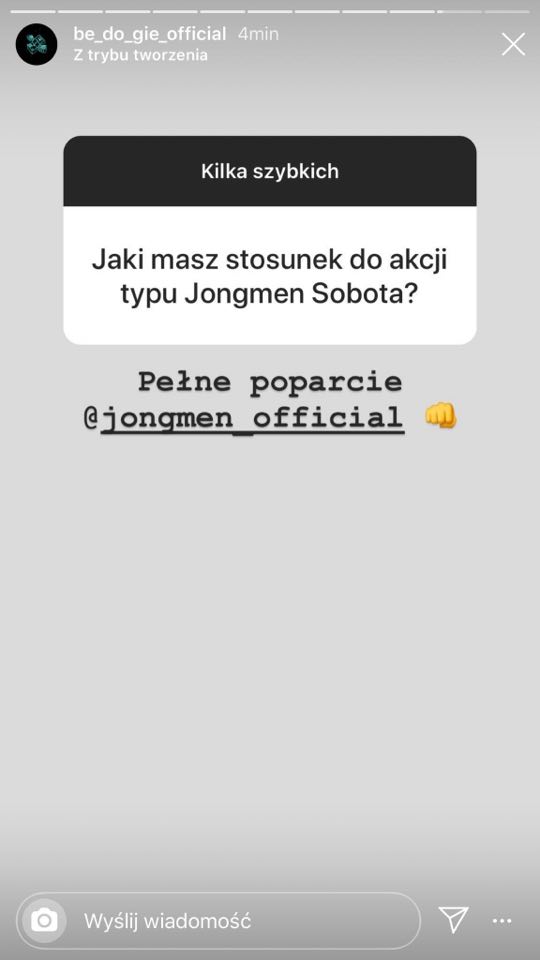Select the second story progress segment

pyautogui.click(x=80, y=11)
